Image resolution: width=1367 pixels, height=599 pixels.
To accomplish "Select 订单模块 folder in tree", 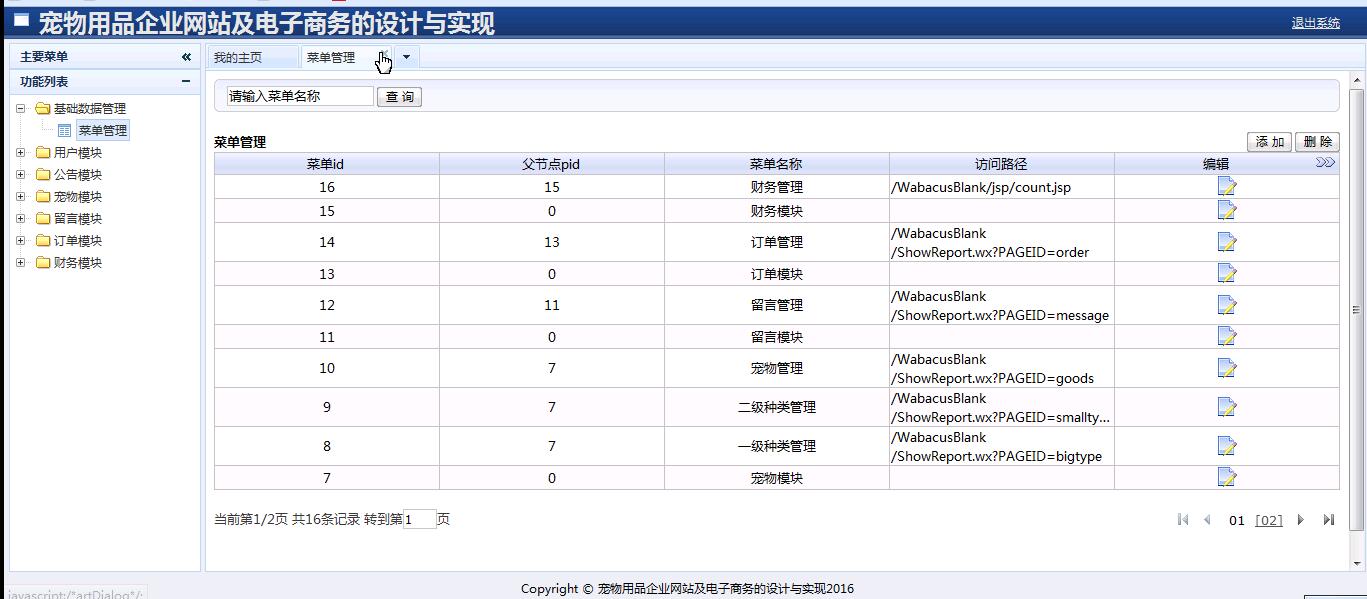I will point(78,241).
